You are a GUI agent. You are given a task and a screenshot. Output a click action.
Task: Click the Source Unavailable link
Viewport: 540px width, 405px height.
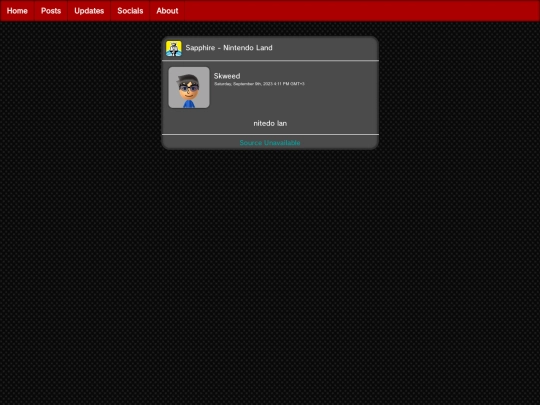tap(270, 143)
